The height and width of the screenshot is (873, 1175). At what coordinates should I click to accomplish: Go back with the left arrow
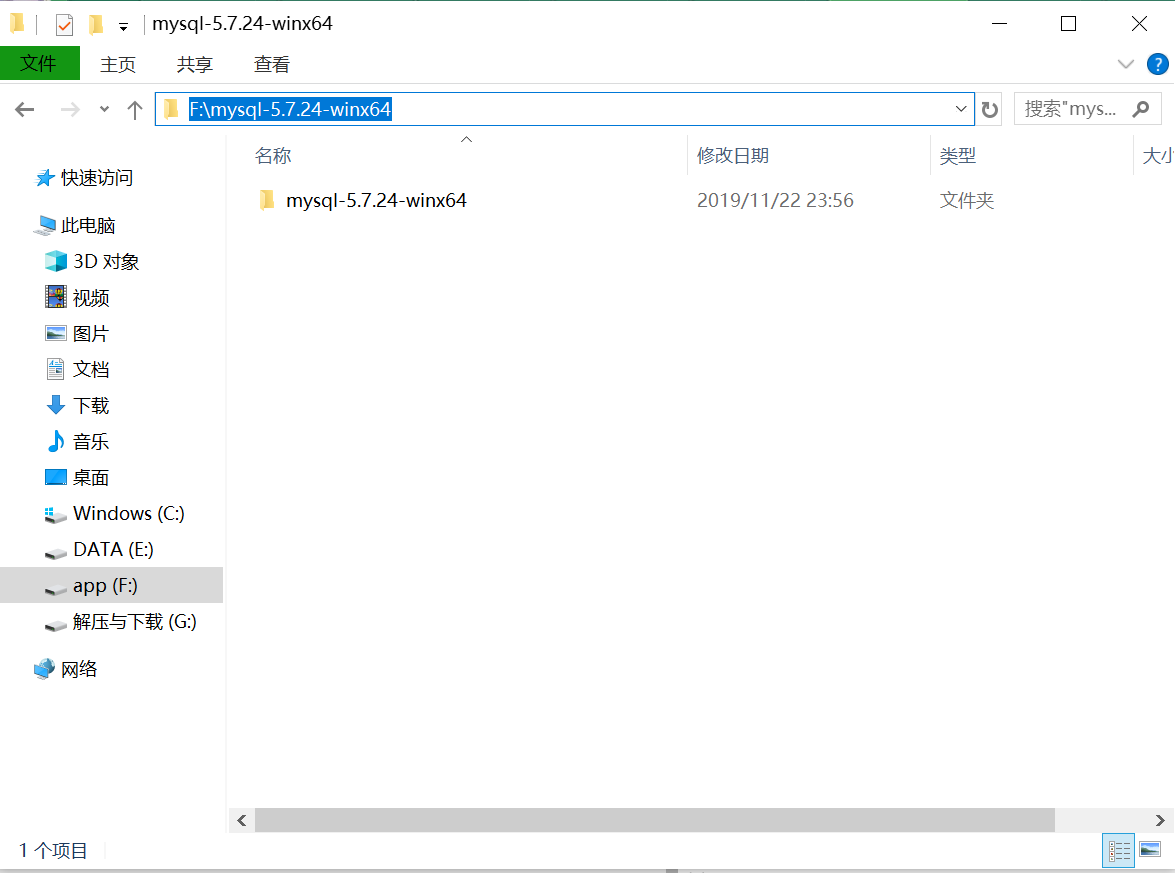(25, 110)
